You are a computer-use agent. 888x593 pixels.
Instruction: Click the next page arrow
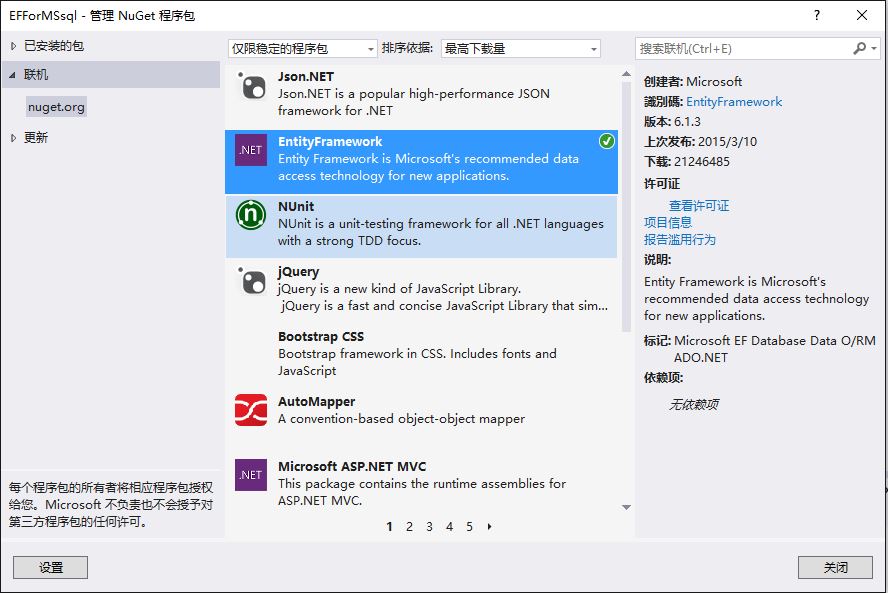point(489,527)
